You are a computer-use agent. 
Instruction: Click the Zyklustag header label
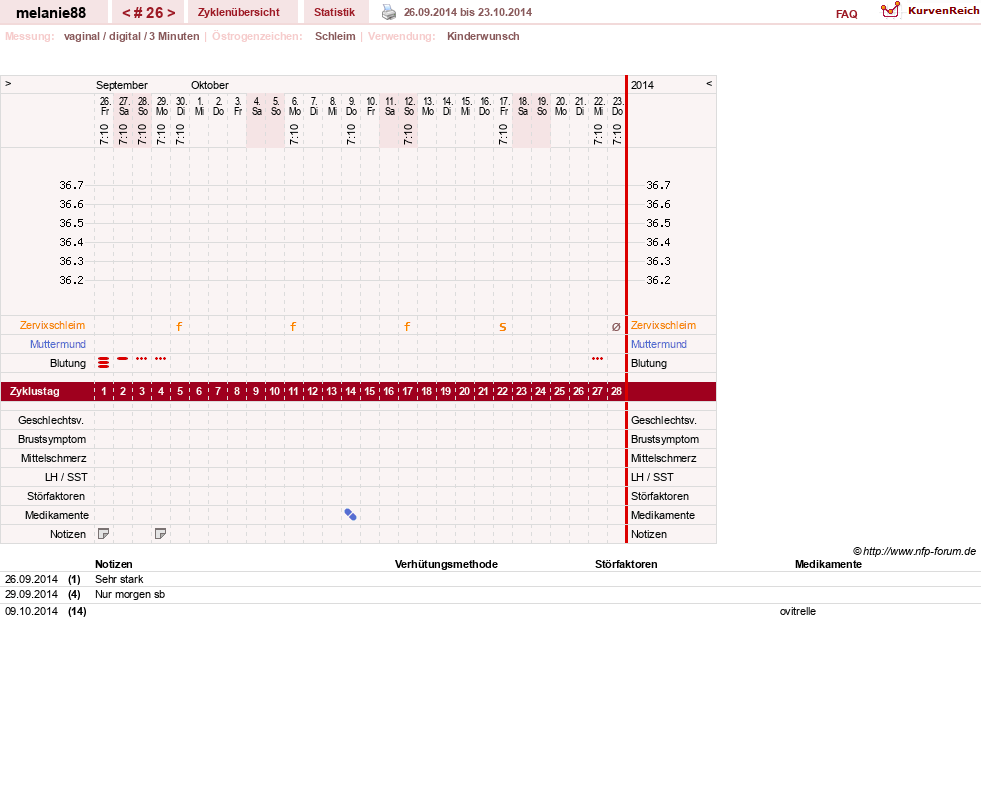(x=34, y=391)
